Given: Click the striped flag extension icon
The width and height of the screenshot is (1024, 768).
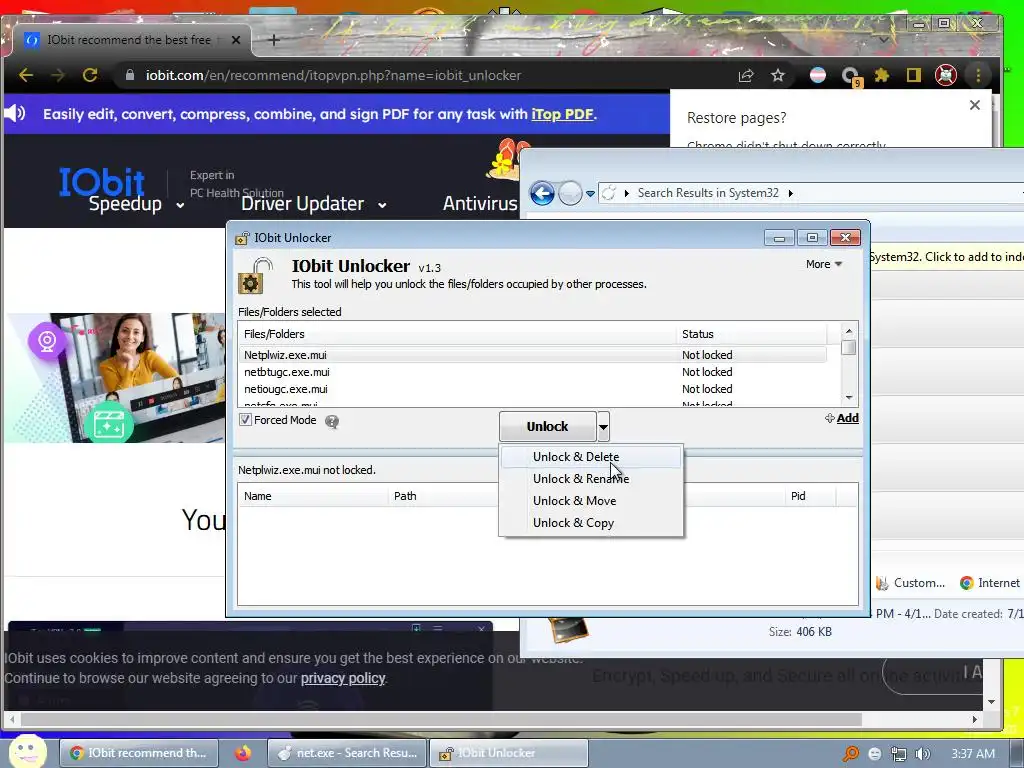Looking at the screenshot, I should coord(818,75).
